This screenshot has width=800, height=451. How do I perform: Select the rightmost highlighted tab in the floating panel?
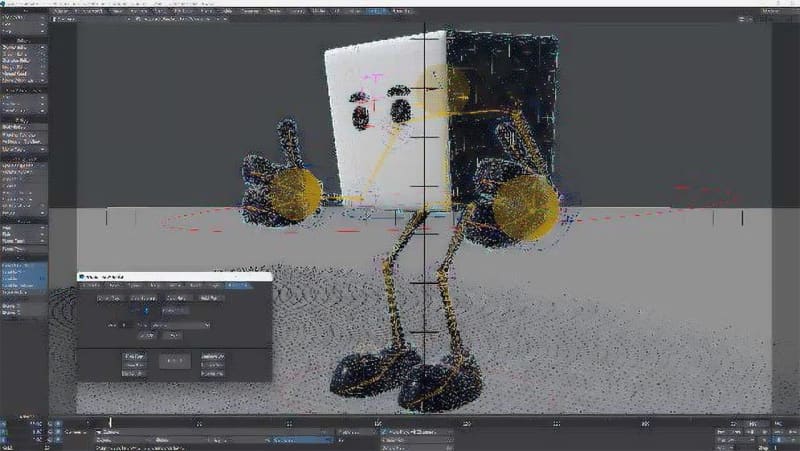[238, 286]
